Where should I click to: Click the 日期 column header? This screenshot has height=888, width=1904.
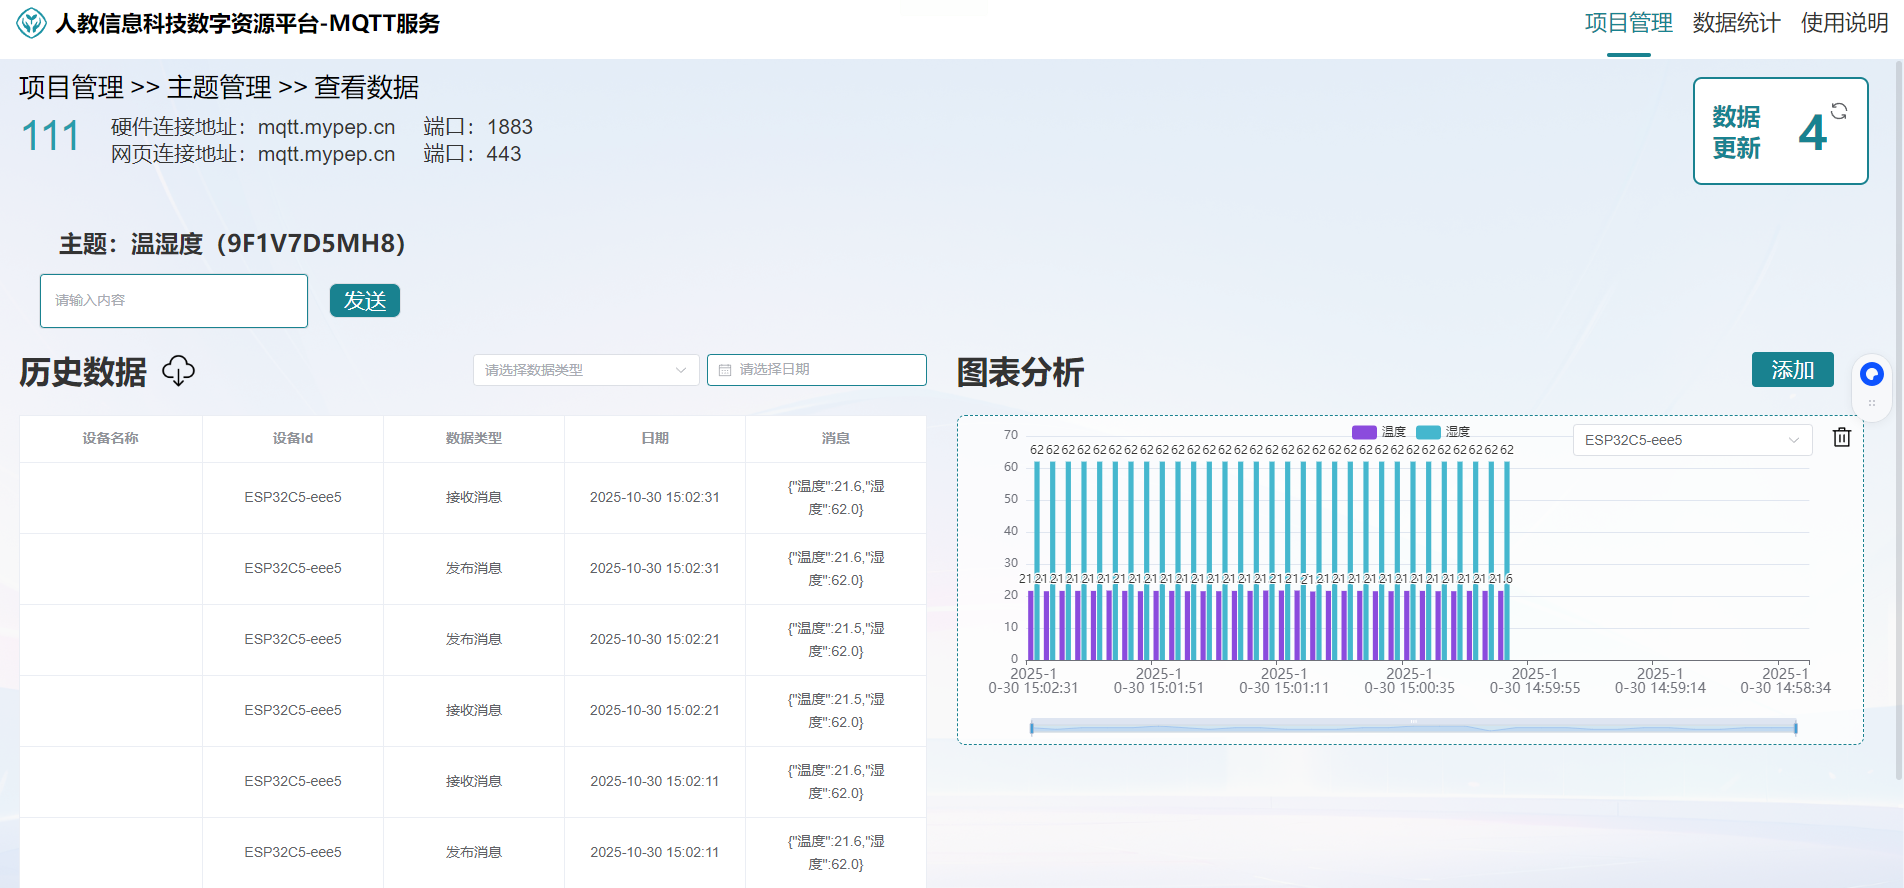coord(655,438)
